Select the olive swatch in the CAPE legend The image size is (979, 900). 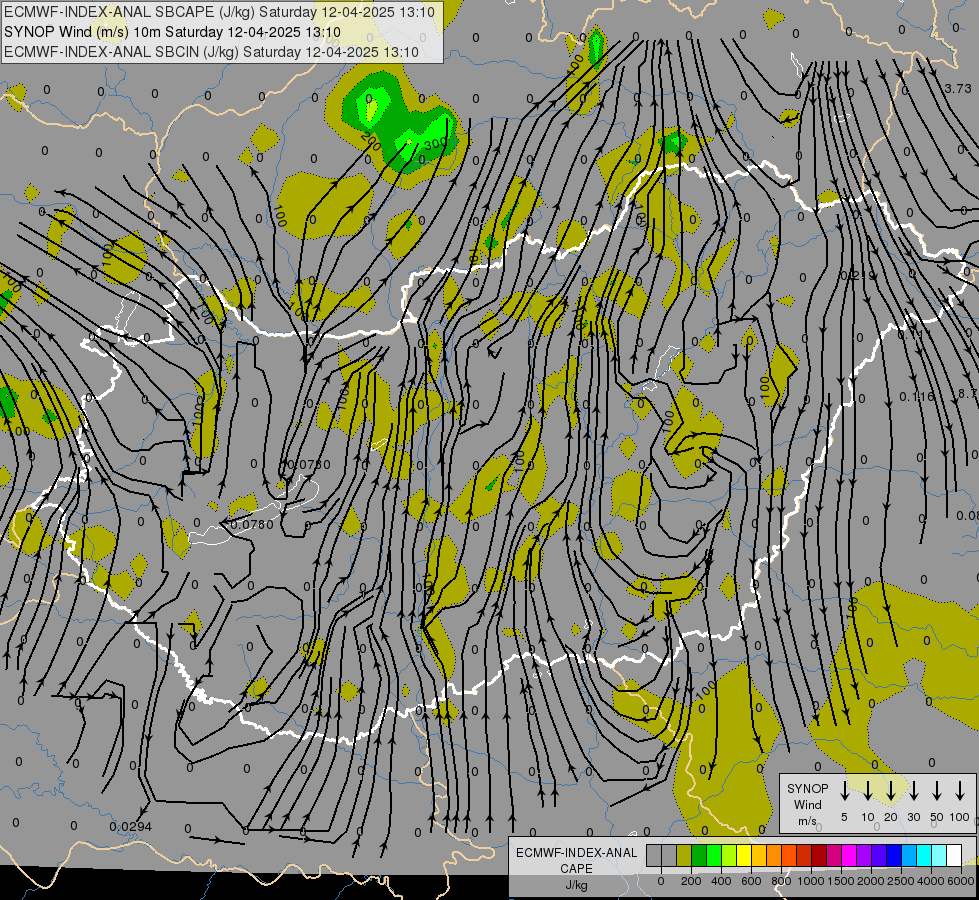click(684, 855)
